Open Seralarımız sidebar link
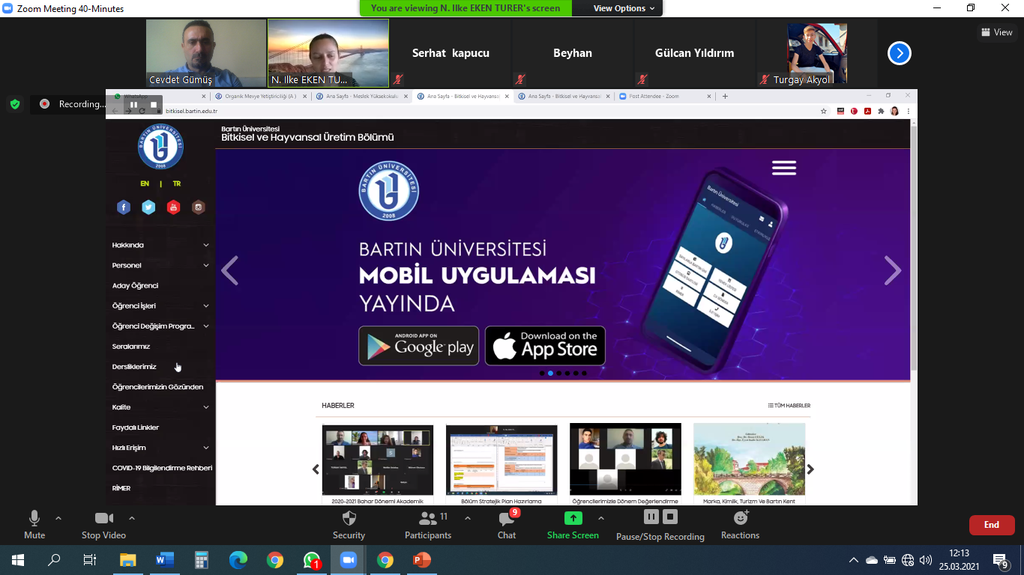The height and width of the screenshot is (575, 1024). tap(131, 346)
